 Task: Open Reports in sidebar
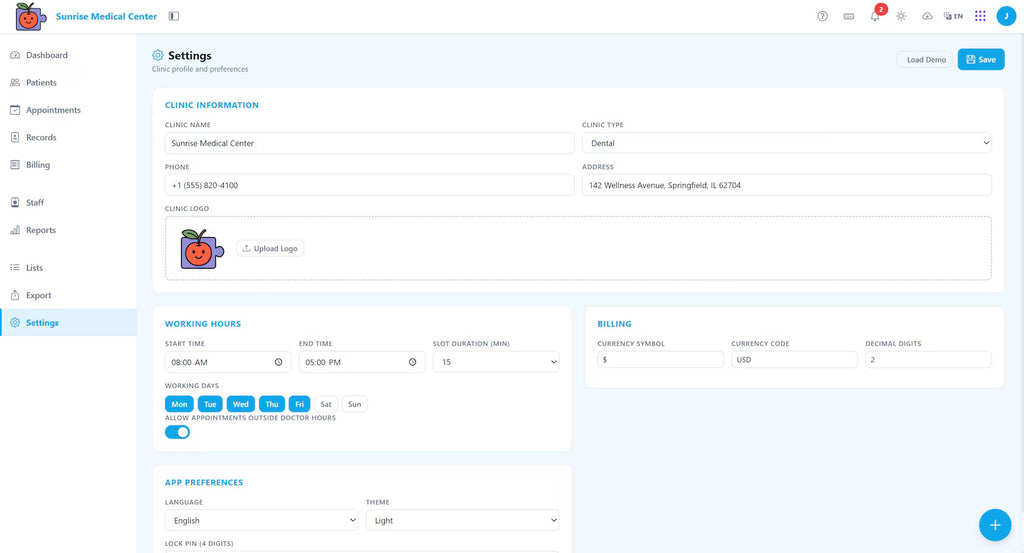[x=69, y=230]
